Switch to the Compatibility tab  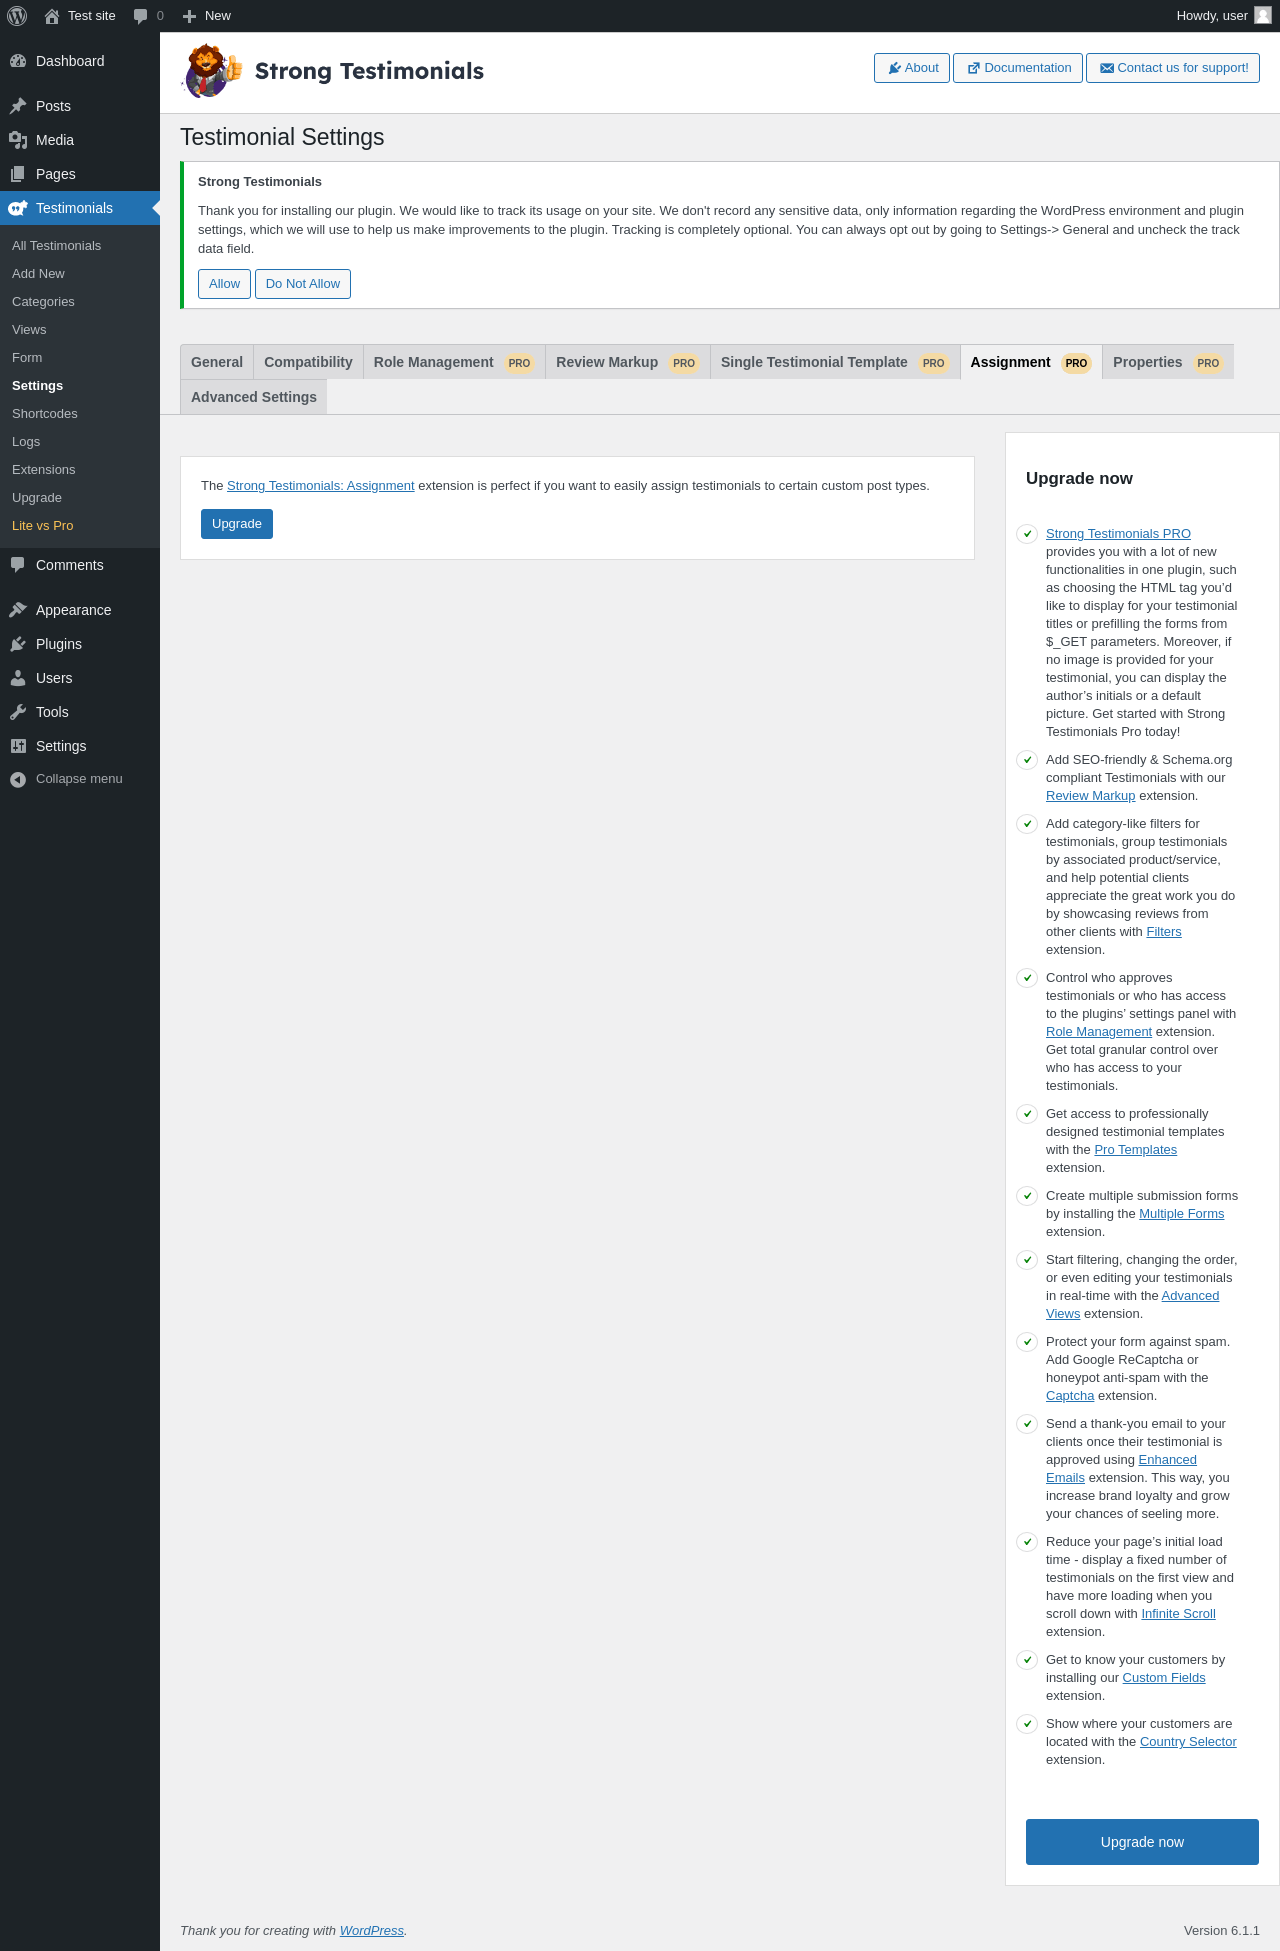308,362
